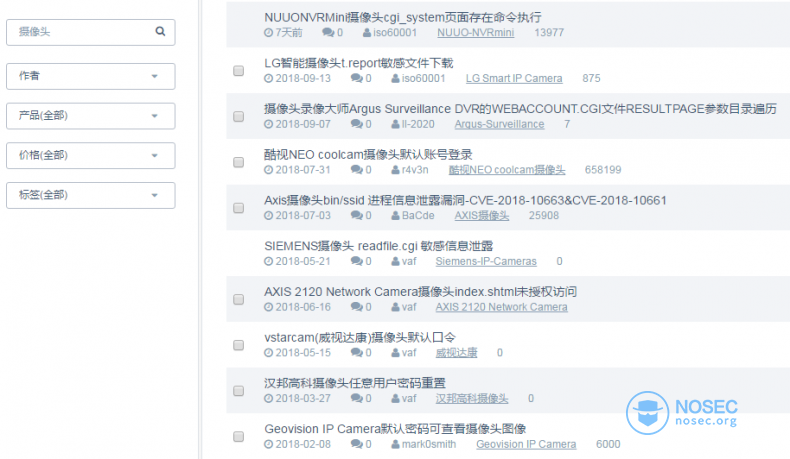The width and height of the screenshot is (790, 459).
Task: Click the value 25908 in Axis row
Action: (x=544, y=216)
